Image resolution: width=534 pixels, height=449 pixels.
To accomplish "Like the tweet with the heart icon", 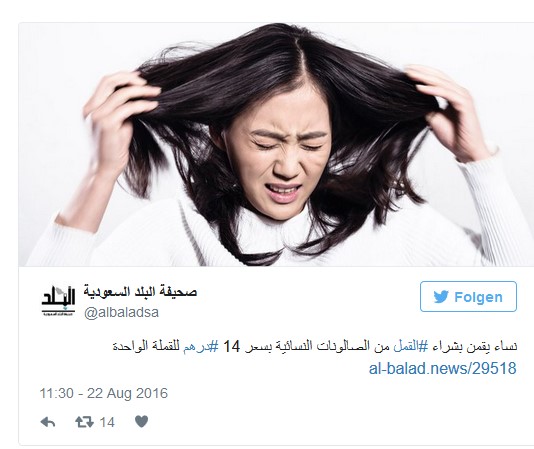I will click(141, 422).
